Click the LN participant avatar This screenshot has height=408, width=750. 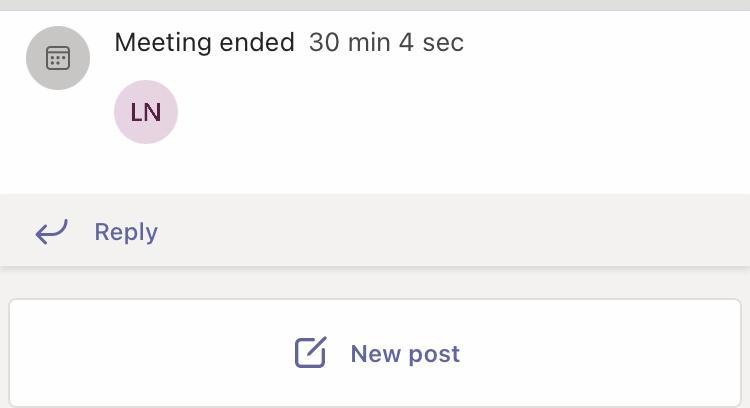pos(146,112)
